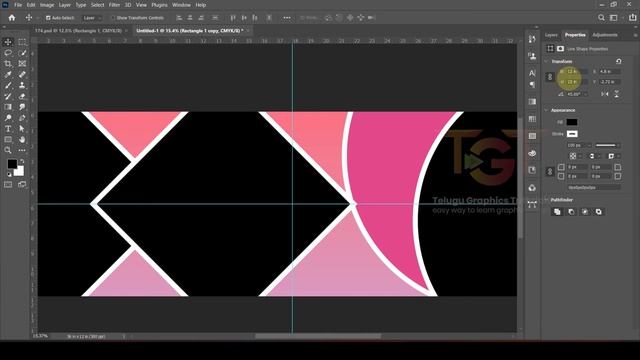This screenshot has width=640, height=360.
Task: Flip horizontal in Transform section
Action: pos(604,94)
